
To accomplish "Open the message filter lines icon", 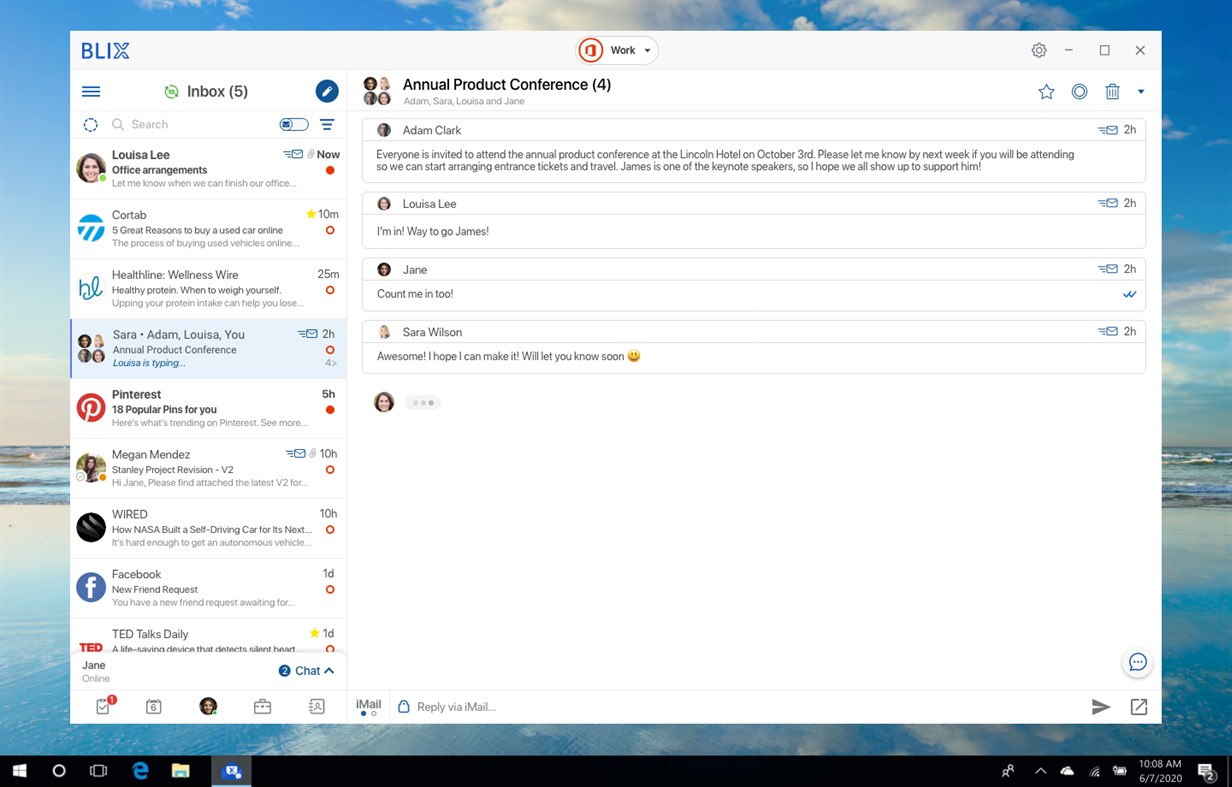I will (327, 125).
